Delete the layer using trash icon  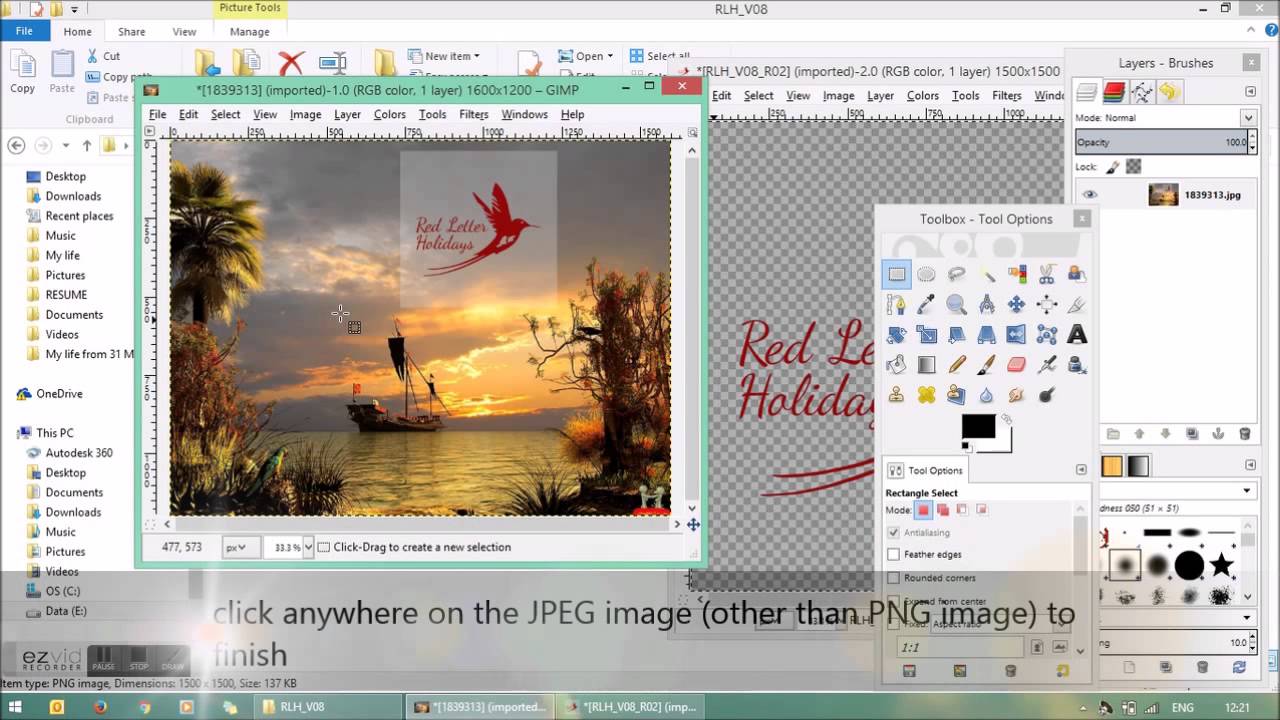[x=1244, y=434]
